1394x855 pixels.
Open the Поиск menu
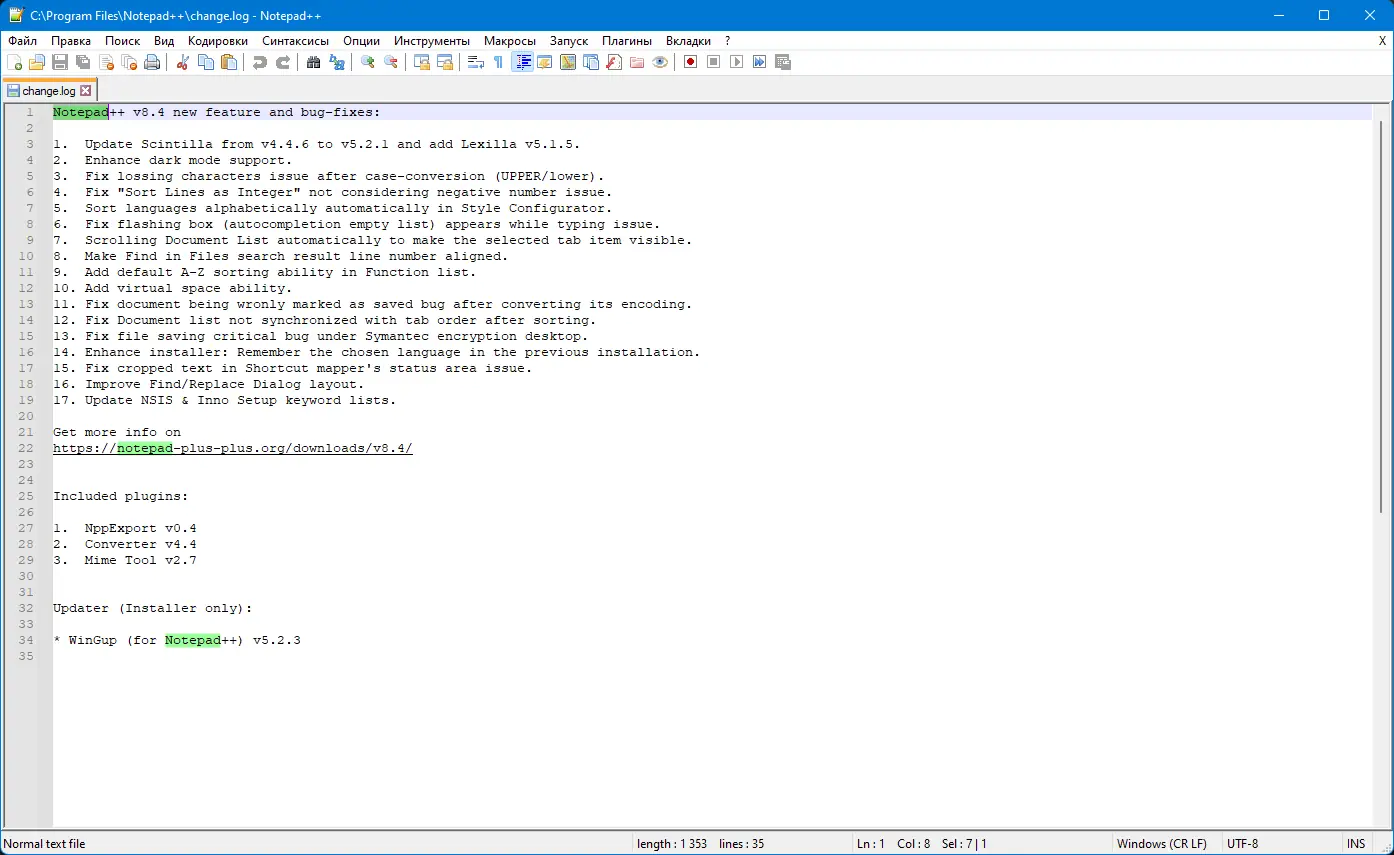pyautogui.click(x=123, y=41)
